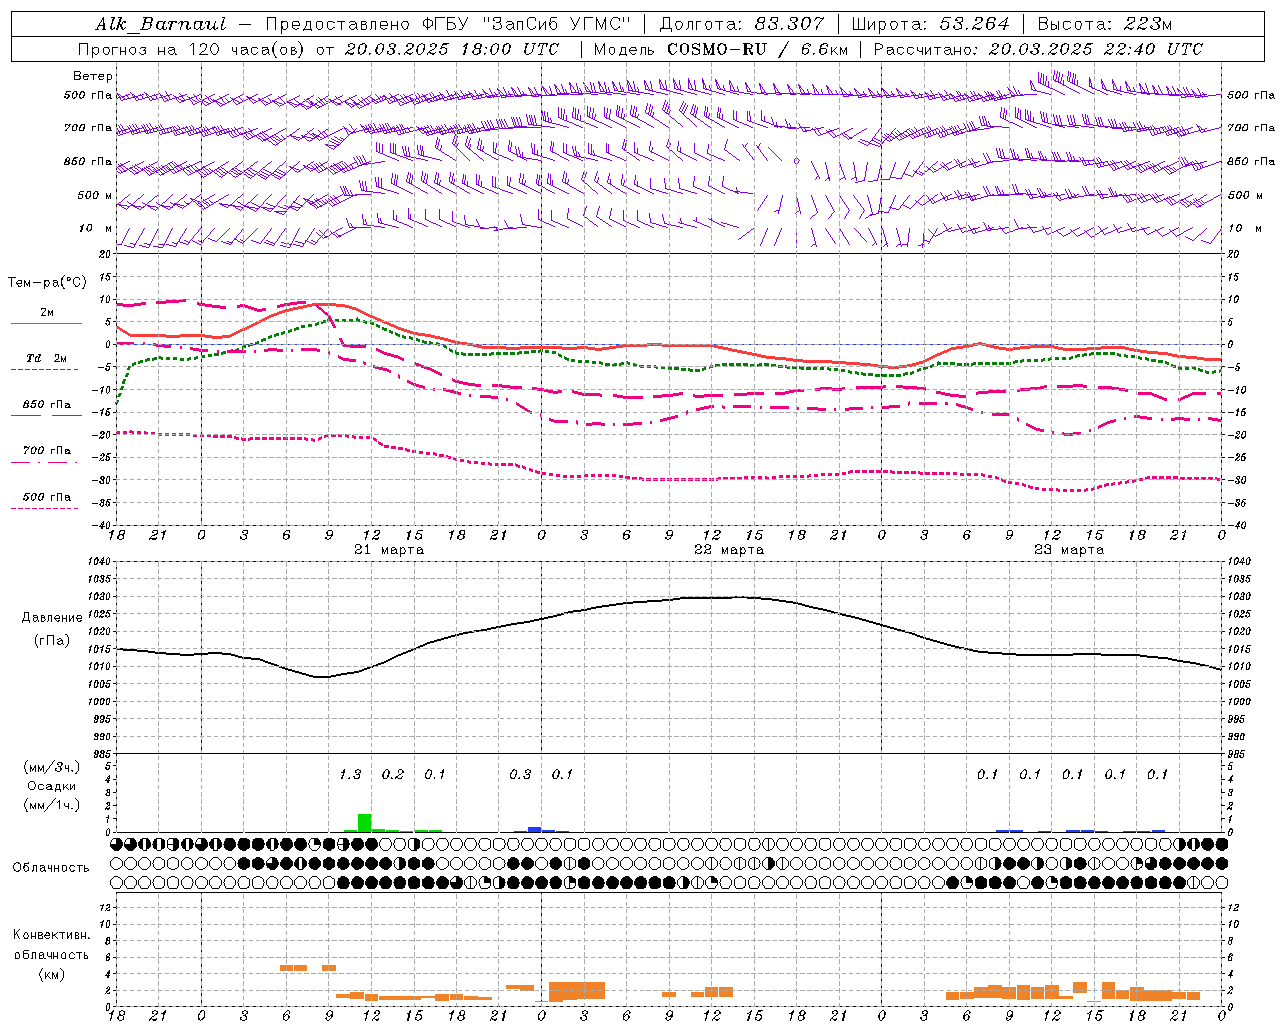The height and width of the screenshot is (1024, 1280).
Task: Select the Давление pressure label
Action: tap(50, 618)
